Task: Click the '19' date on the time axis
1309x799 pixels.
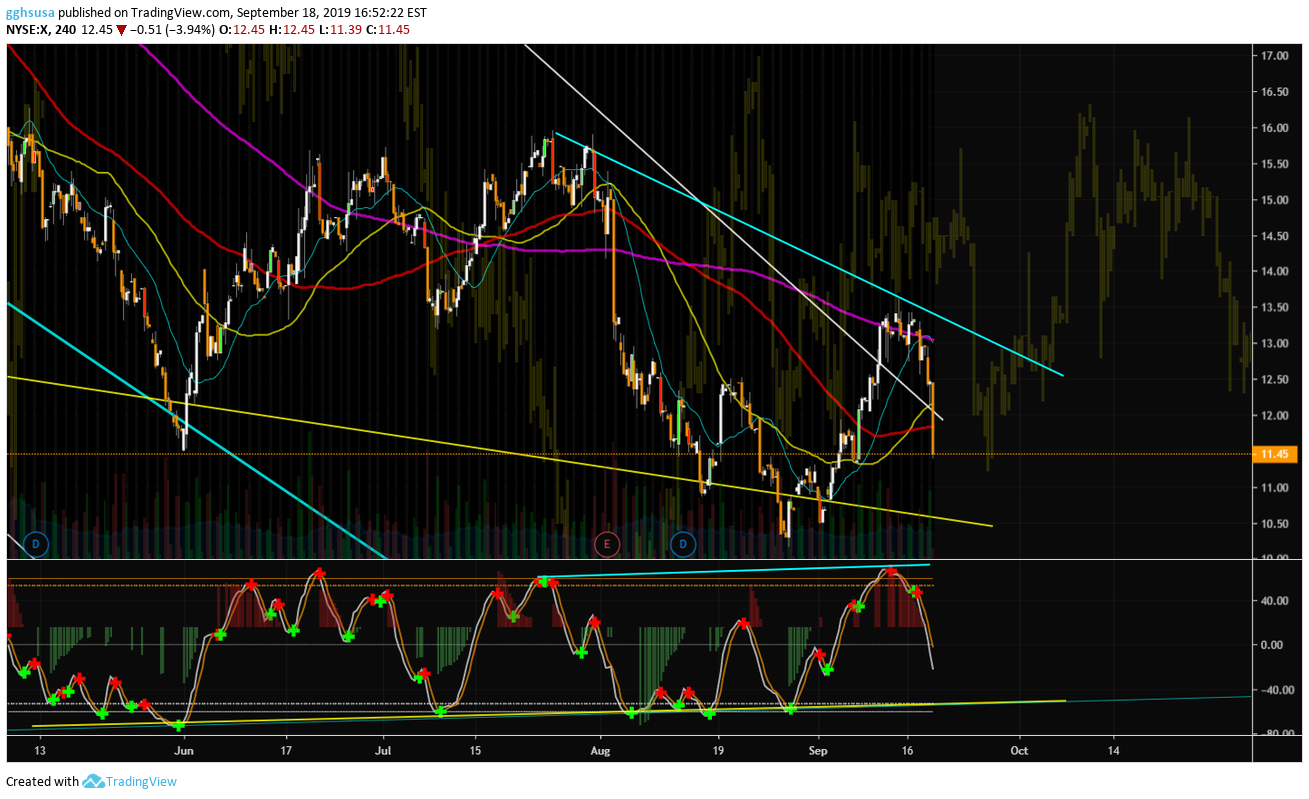Action: 719,749
